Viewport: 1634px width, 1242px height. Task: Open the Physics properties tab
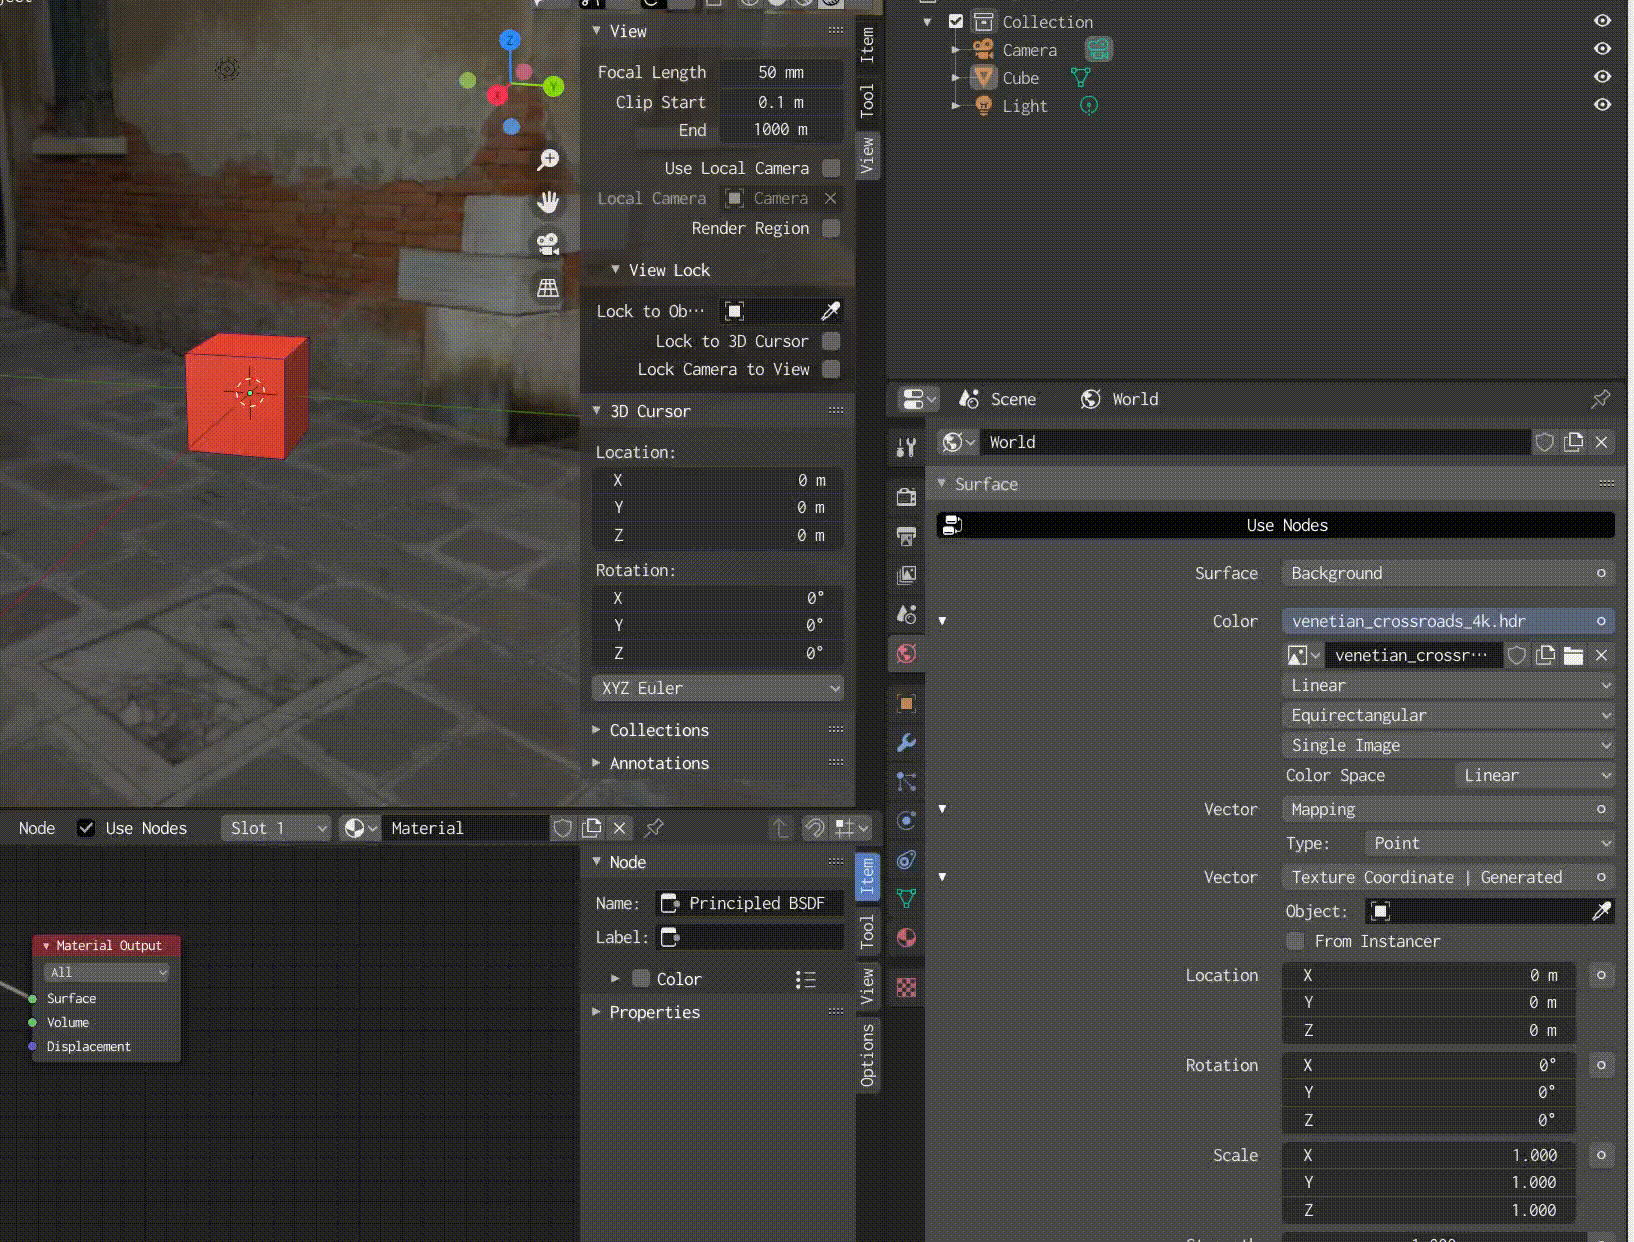pyautogui.click(x=906, y=820)
